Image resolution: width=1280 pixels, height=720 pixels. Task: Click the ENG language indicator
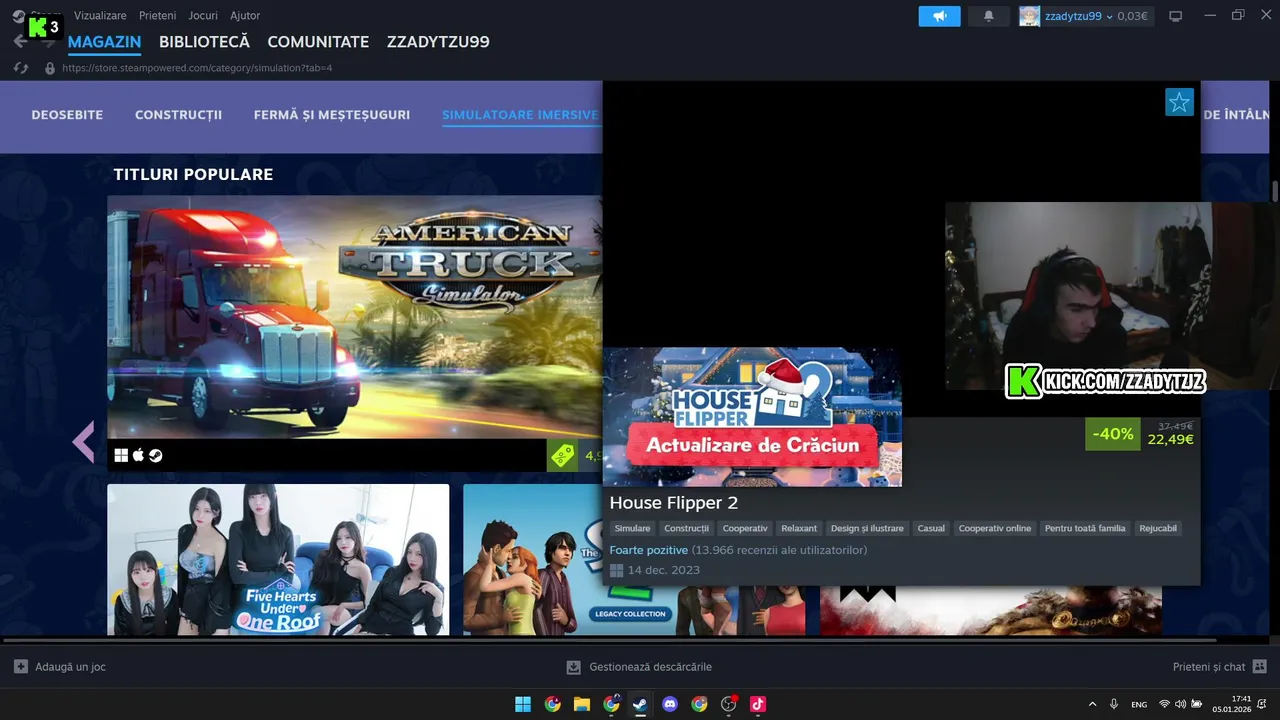tap(1139, 704)
